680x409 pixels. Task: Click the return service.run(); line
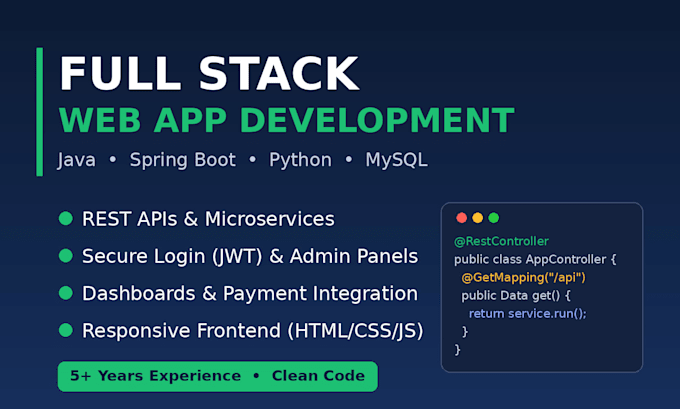pos(527,314)
